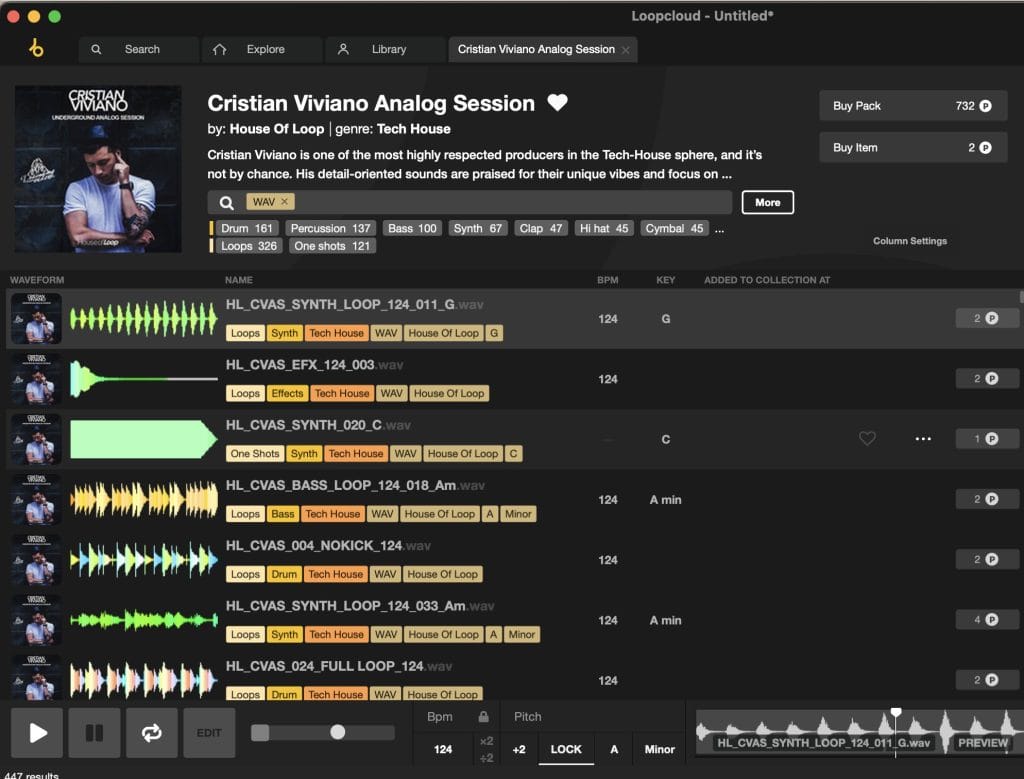Image resolution: width=1024 pixels, height=779 pixels.
Task: Click the Pause button
Action: point(94,733)
